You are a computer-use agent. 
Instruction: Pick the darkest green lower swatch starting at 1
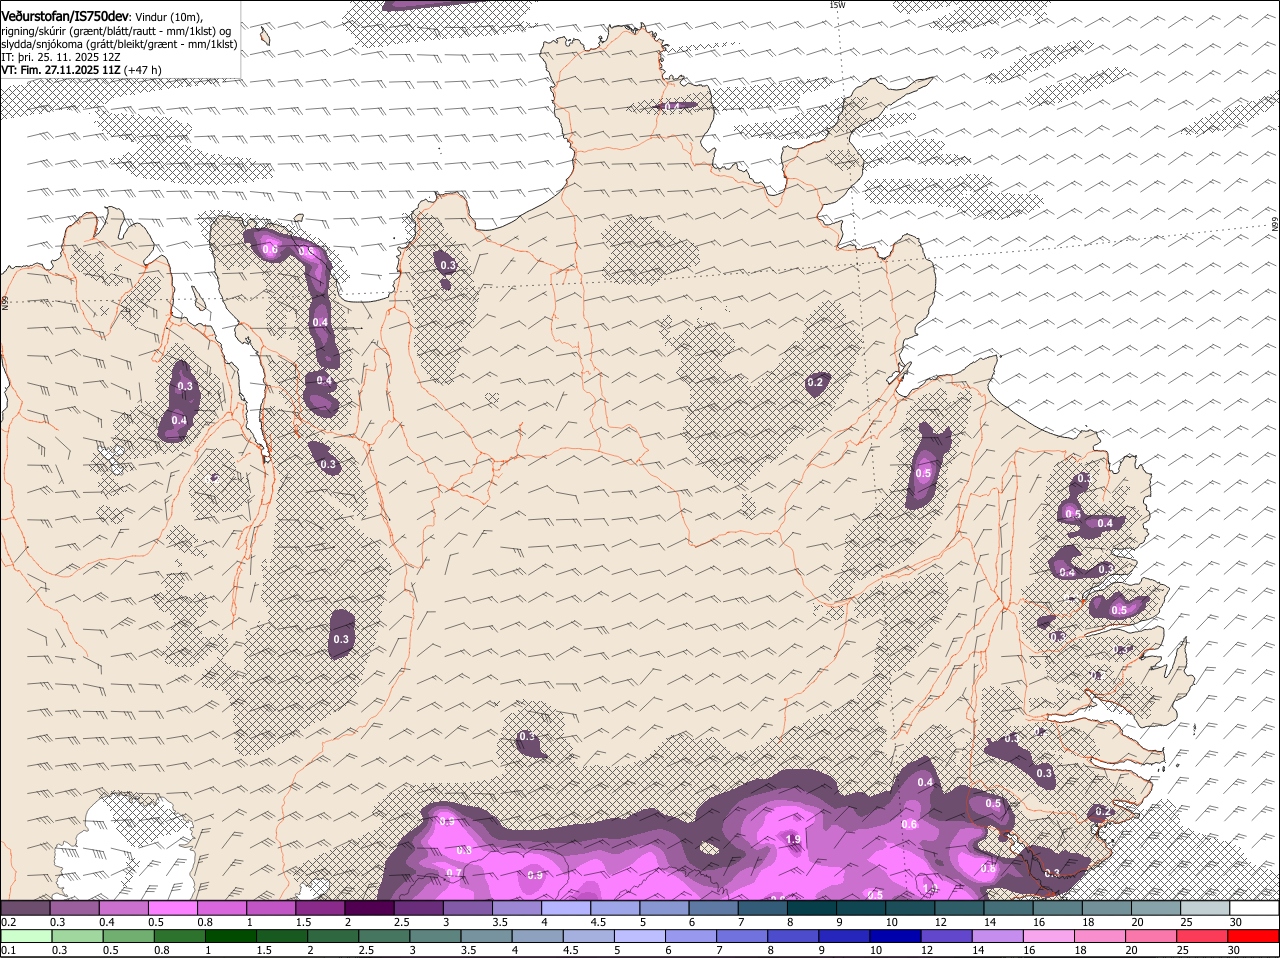point(231,936)
